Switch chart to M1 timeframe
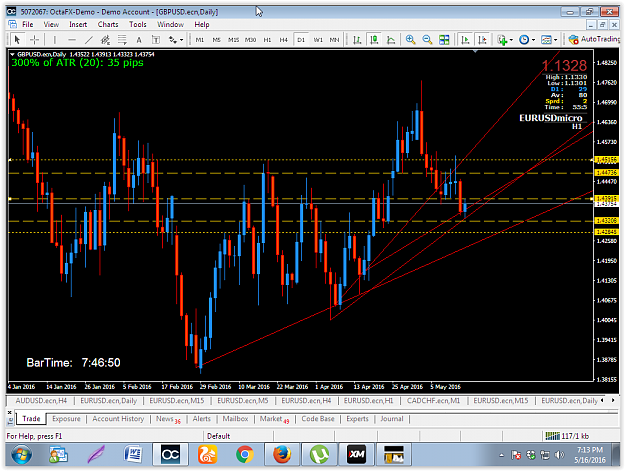The width and height of the screenshot is (625, 471). tap(200, 39)
